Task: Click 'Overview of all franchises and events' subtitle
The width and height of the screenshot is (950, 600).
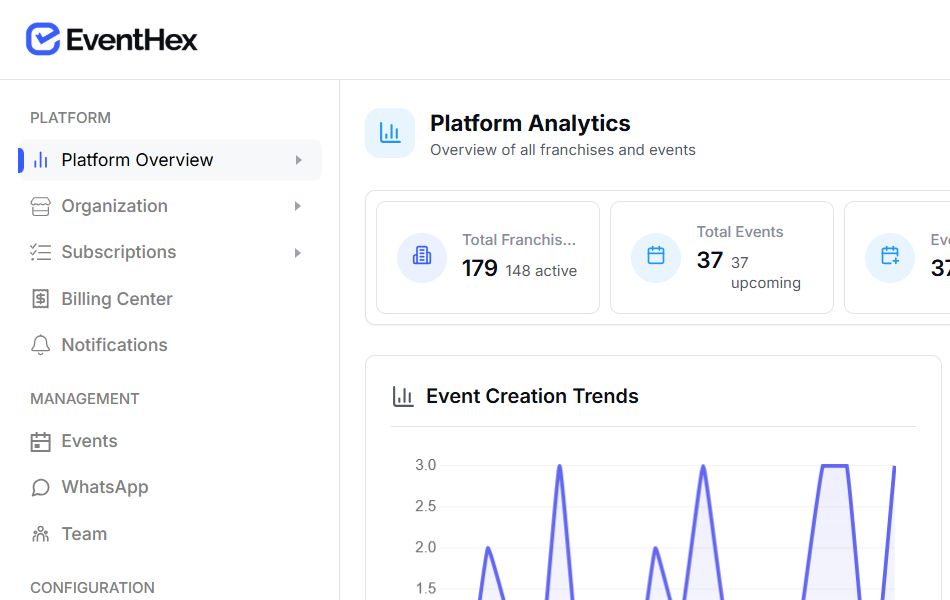Action: click(x=563, y=150)
